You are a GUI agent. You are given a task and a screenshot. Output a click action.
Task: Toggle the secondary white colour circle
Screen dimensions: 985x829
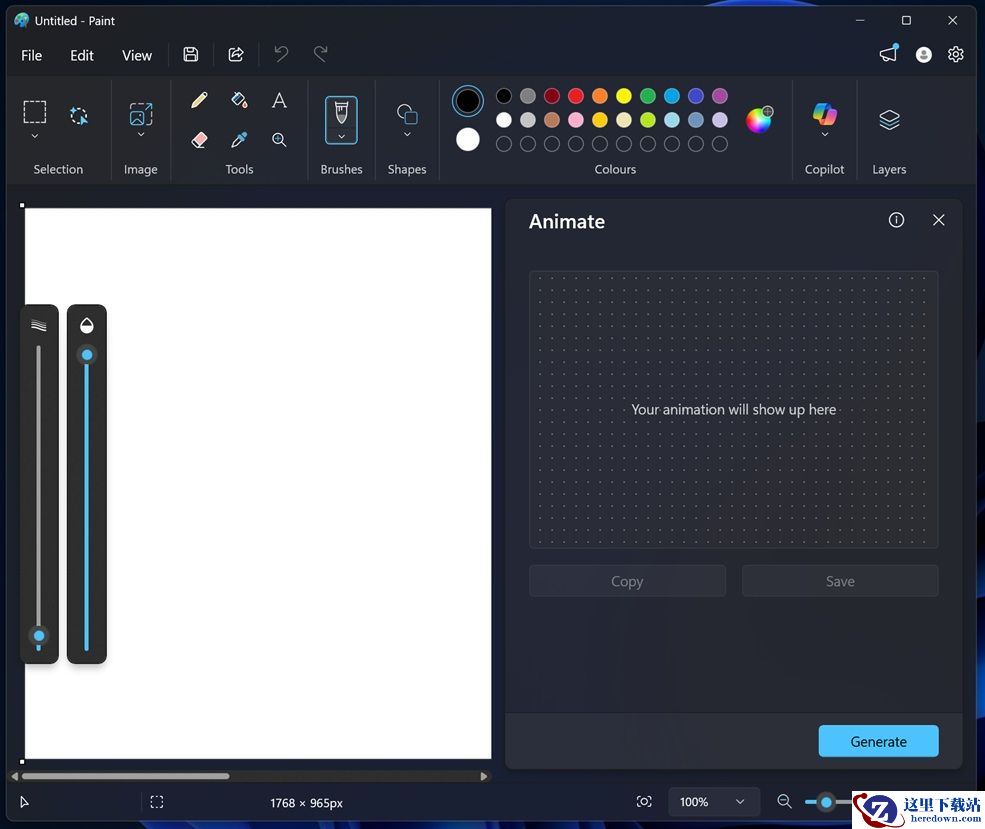click(x=468, y=140)
